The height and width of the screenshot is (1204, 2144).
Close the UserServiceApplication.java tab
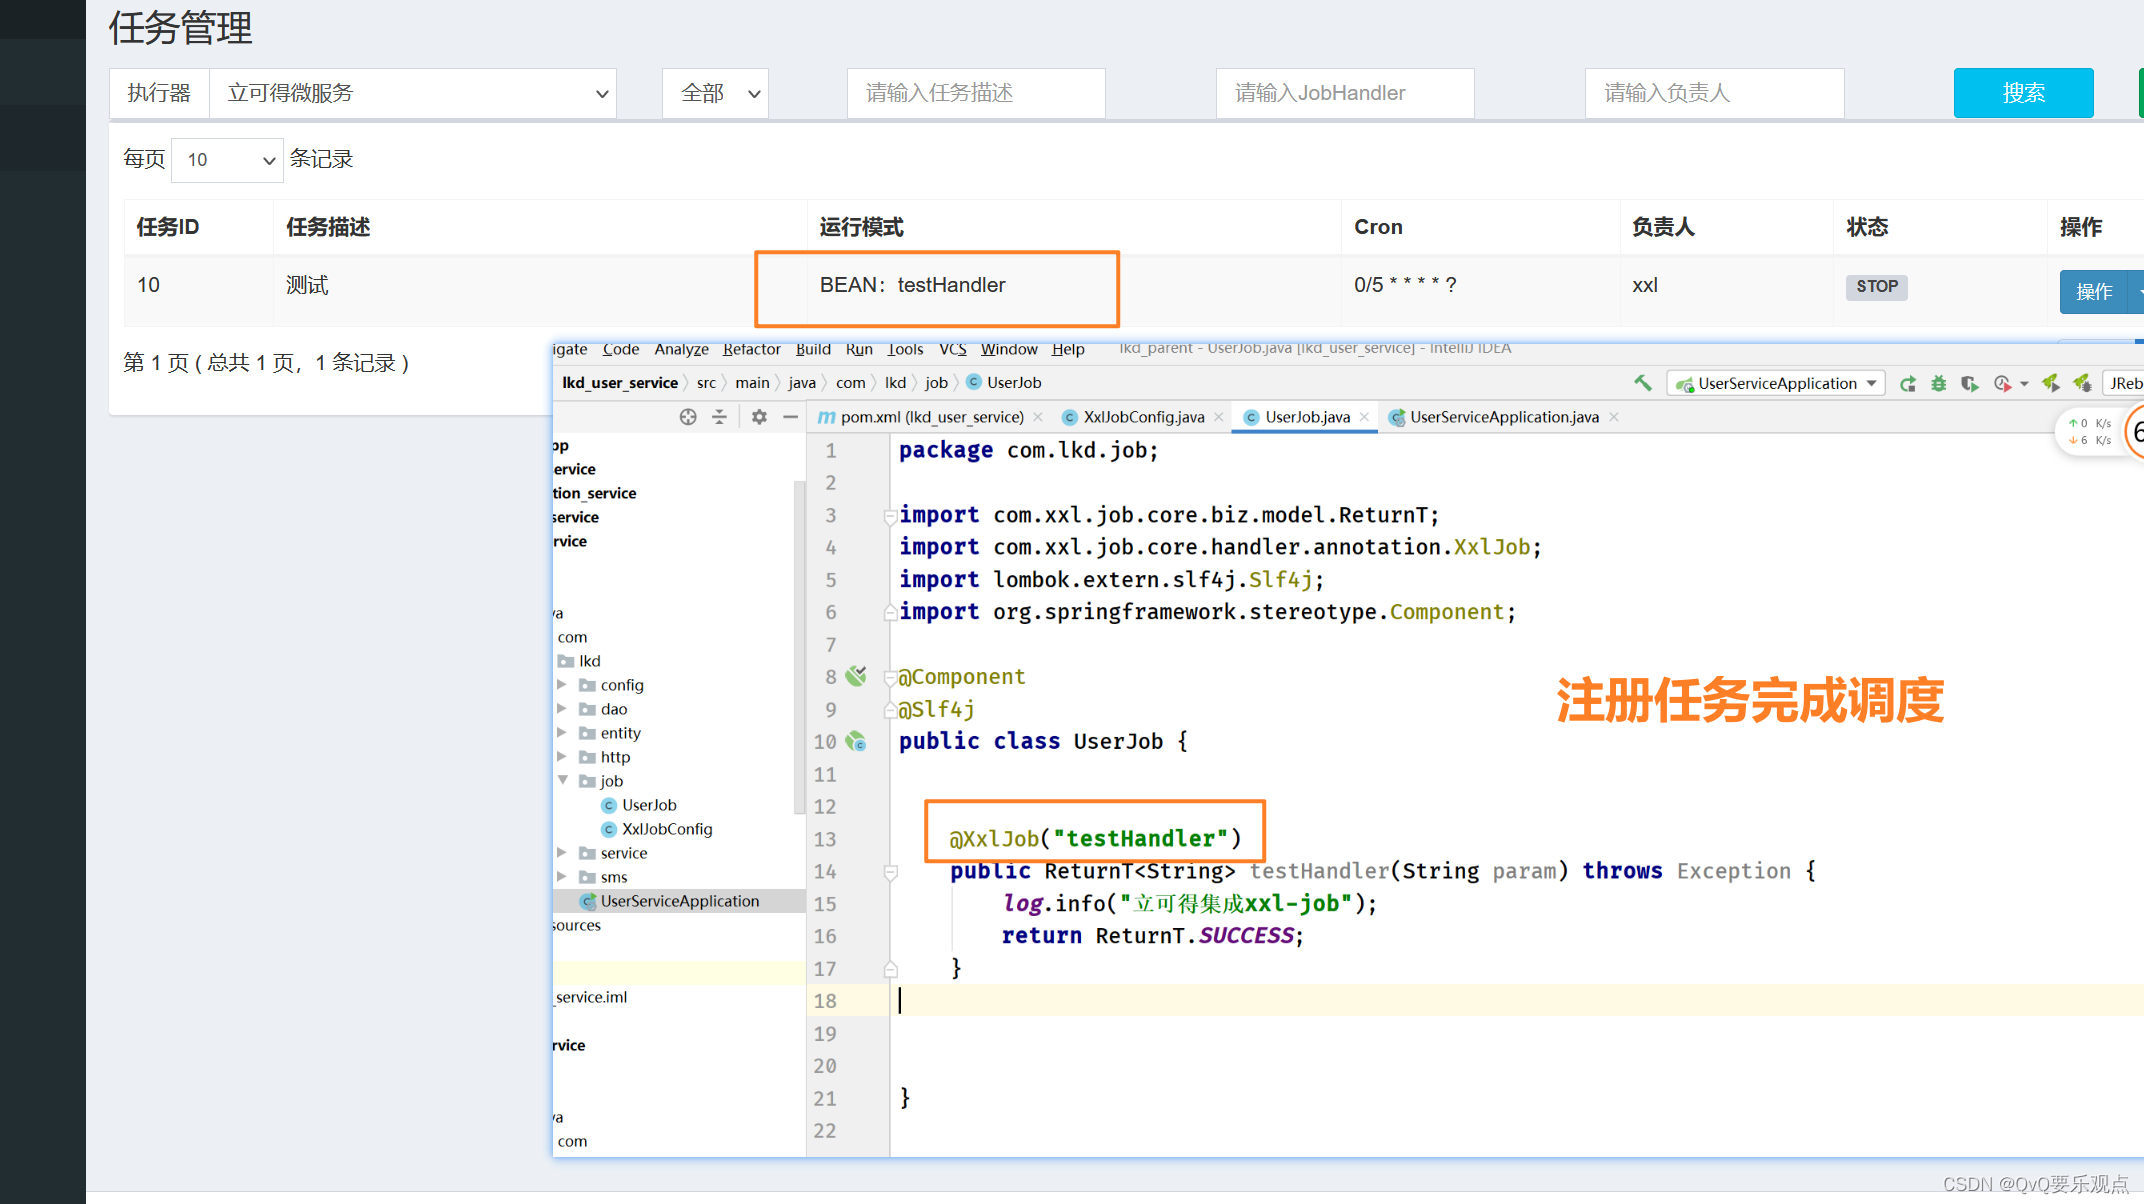coord(1614,417)
